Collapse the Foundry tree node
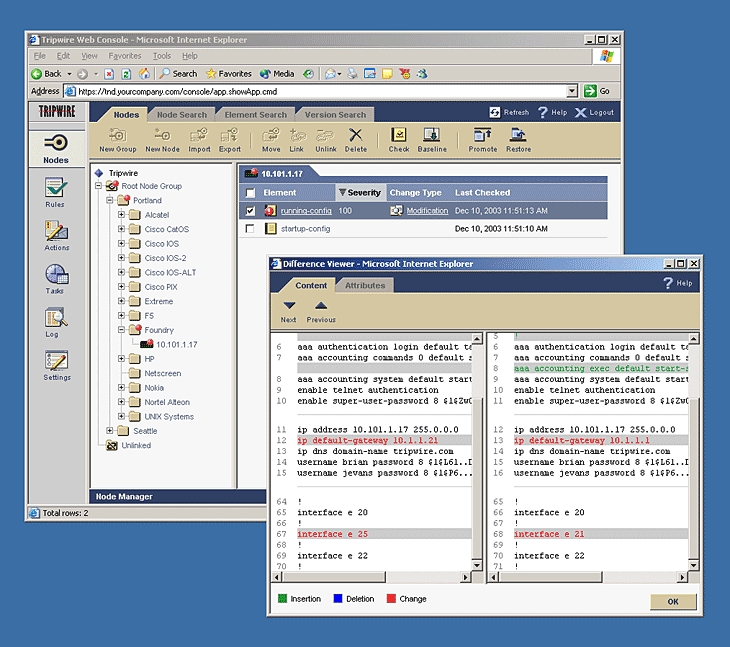Screen dimensions: 730x647 coord(122,330)
